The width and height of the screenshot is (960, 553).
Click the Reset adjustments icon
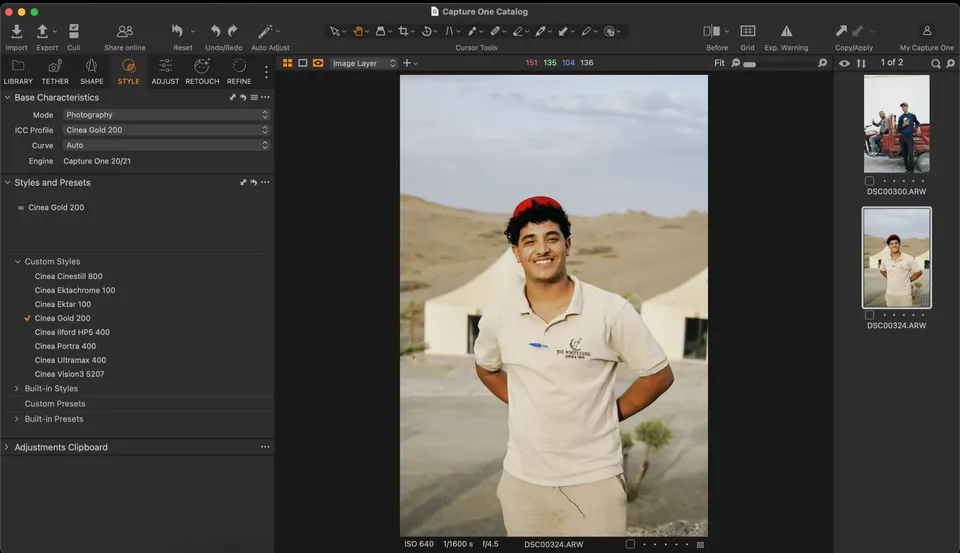pyautogui.click(x=178, y=31)
